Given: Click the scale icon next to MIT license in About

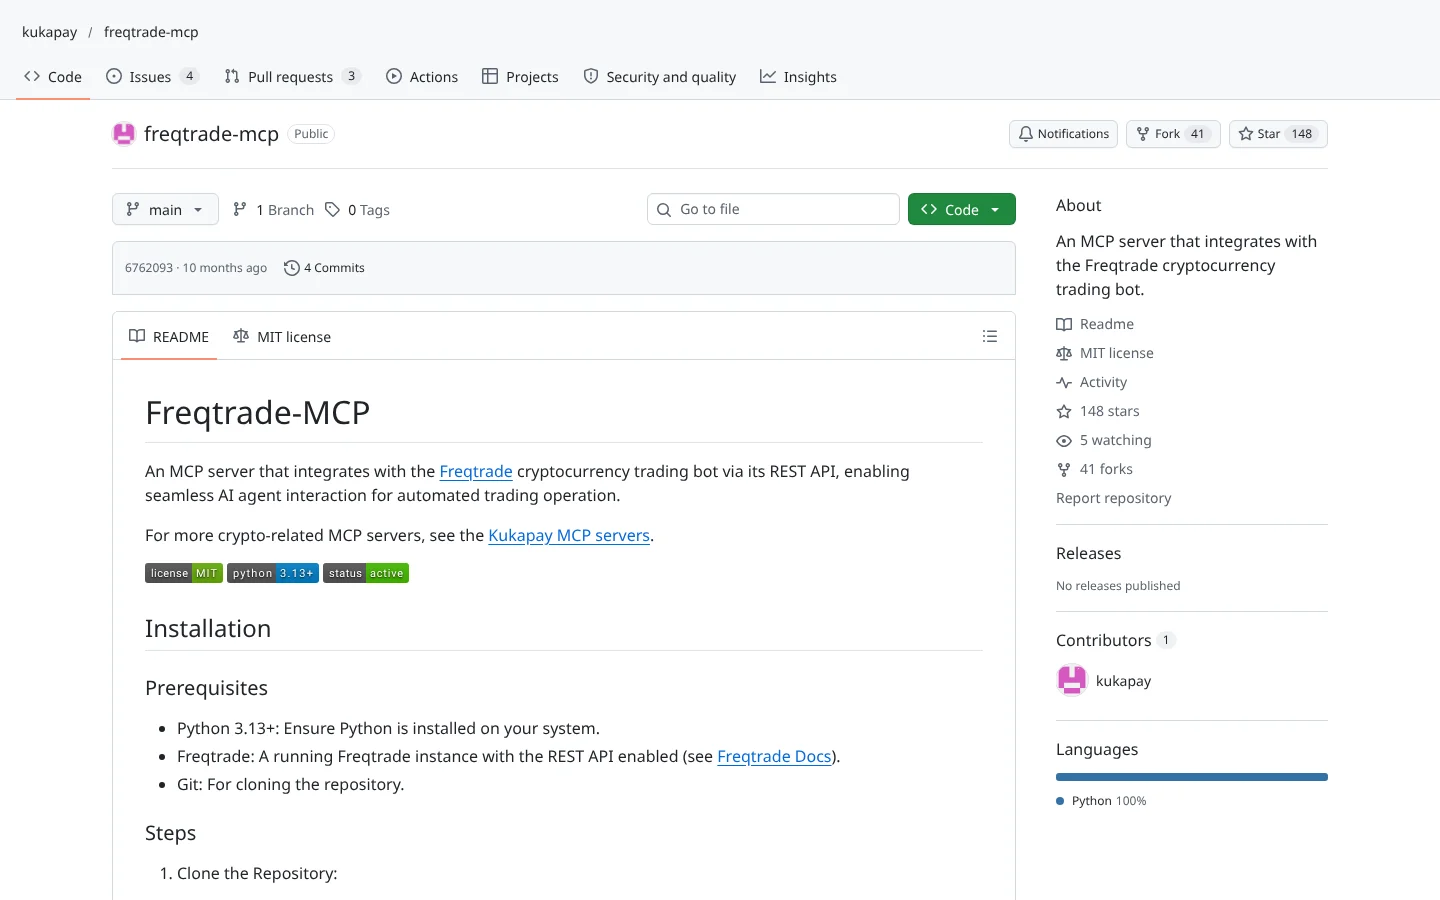Looking at the screenshot, I should click(1064, 353).
